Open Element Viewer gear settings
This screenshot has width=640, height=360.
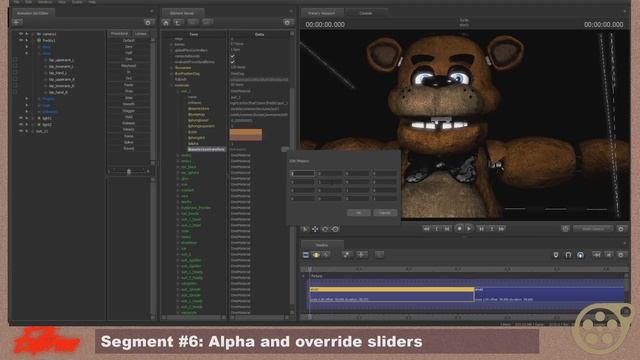tap(287, 22)
